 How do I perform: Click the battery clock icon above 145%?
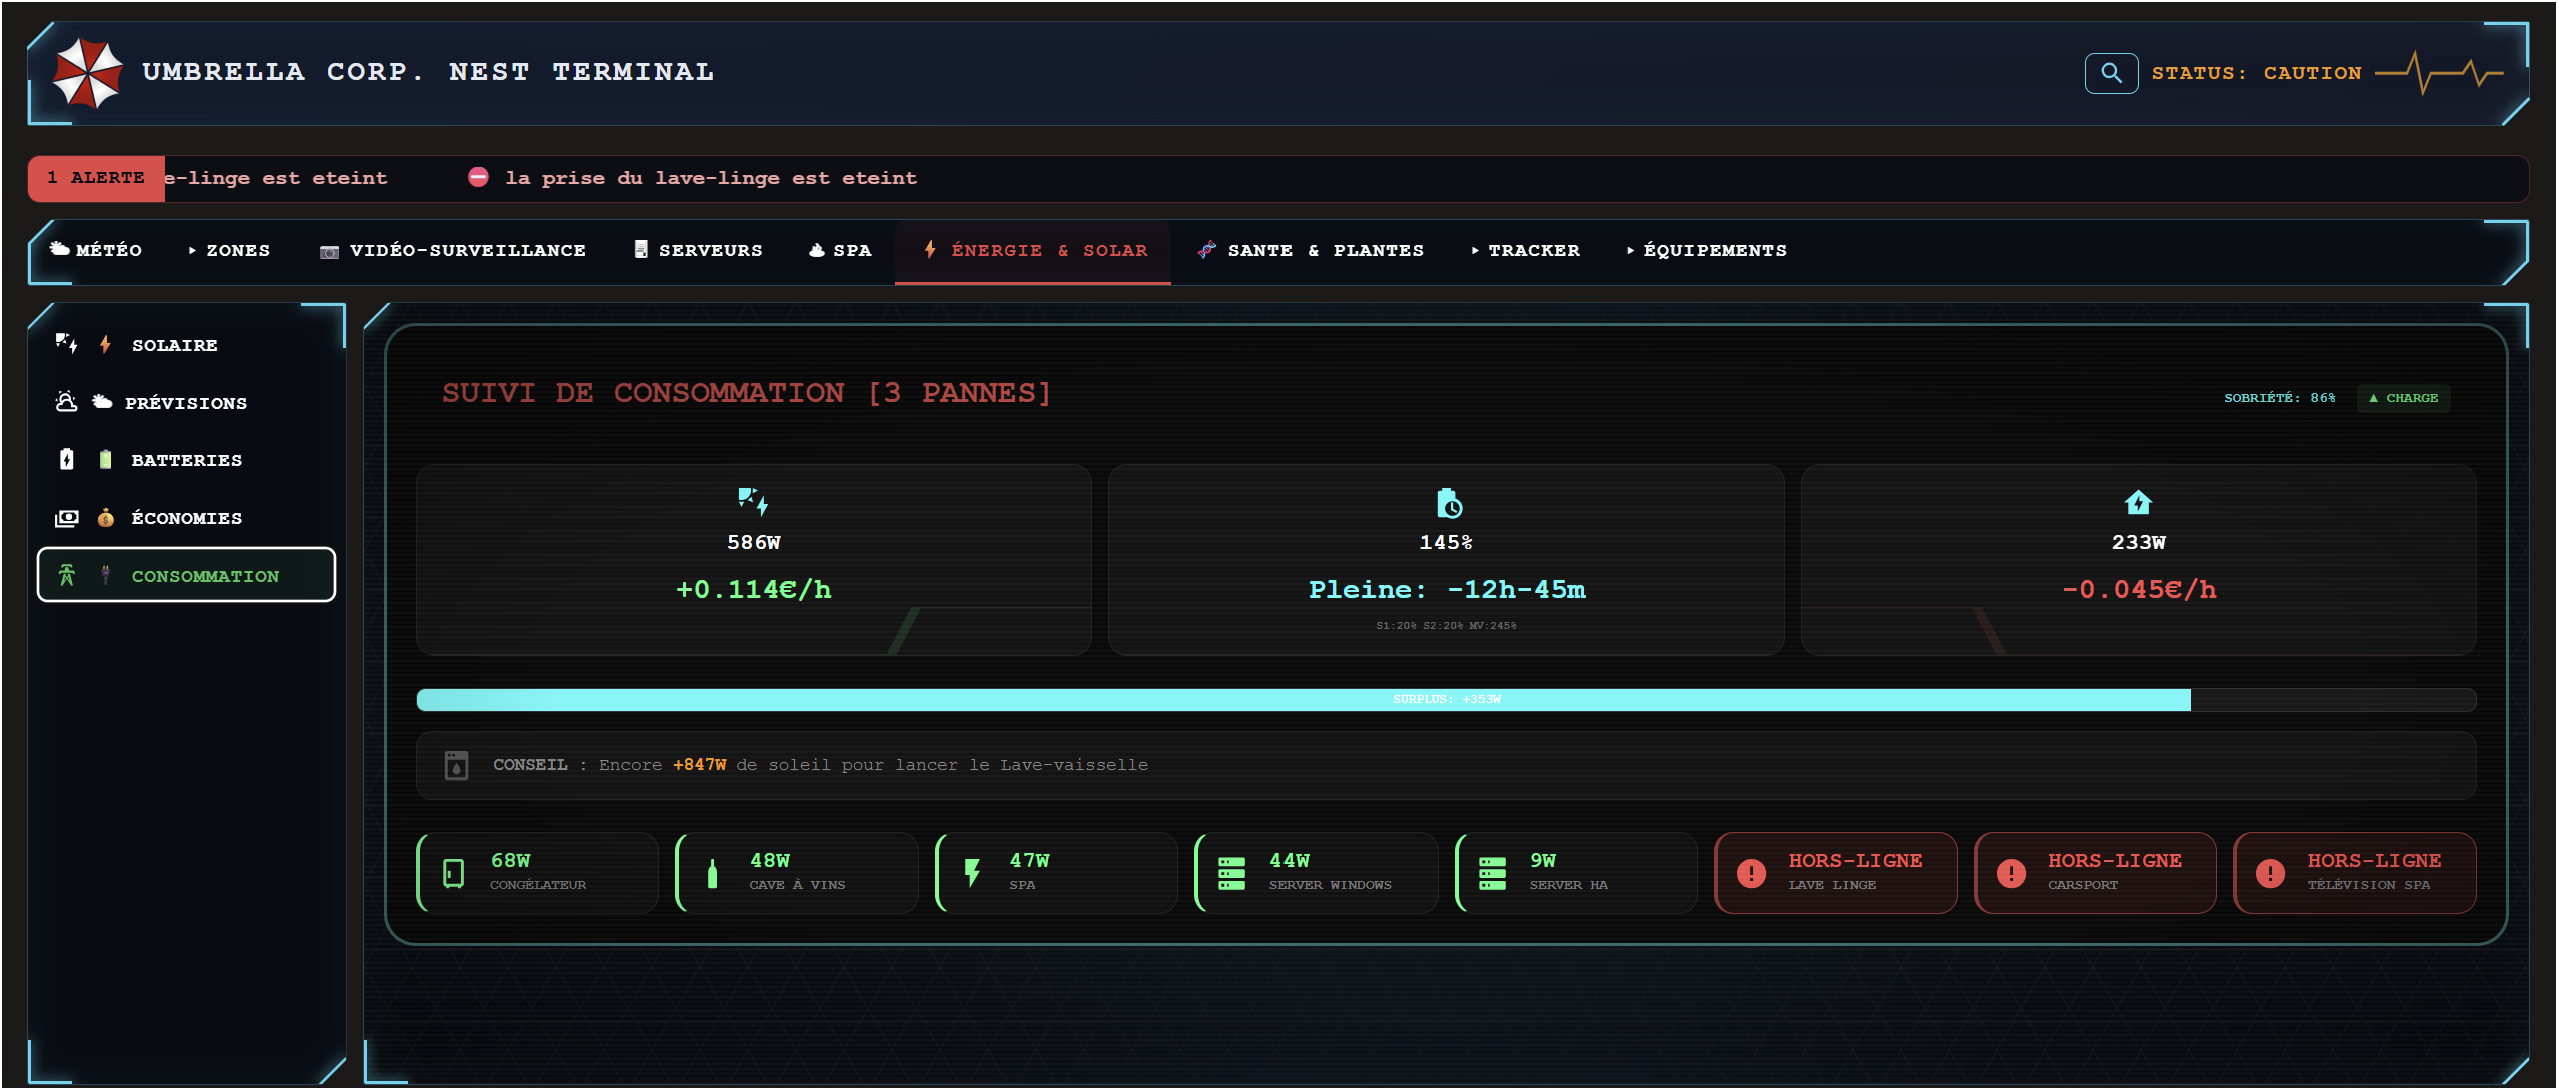point(1449,503)
